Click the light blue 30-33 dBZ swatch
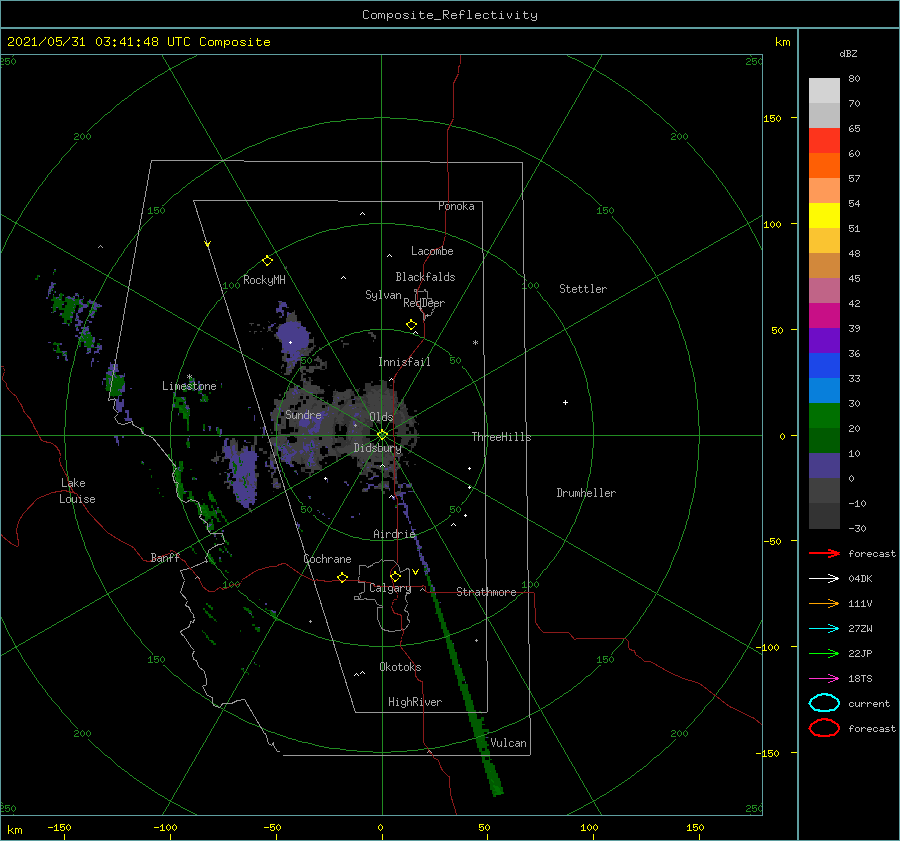900x841 pixels. 824,390
